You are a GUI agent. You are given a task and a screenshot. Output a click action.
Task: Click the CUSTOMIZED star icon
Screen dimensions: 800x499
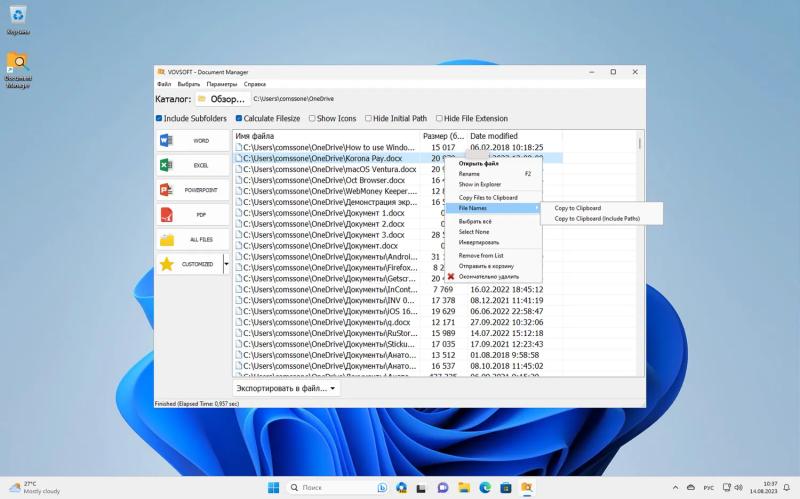click(x=166, y=264)
